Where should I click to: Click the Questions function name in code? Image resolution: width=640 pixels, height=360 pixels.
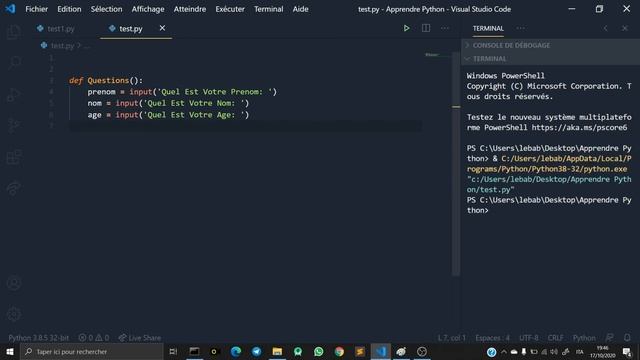click(108, 80)
